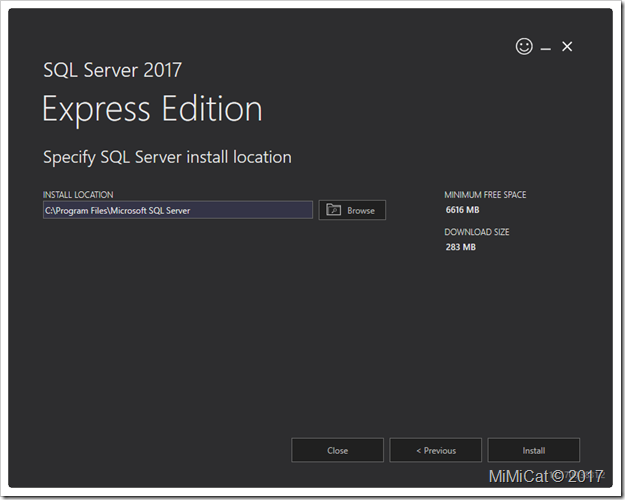Select the 6616 MB minimum free space value
The width and height of the screenshot is (625, 500).
462,210
